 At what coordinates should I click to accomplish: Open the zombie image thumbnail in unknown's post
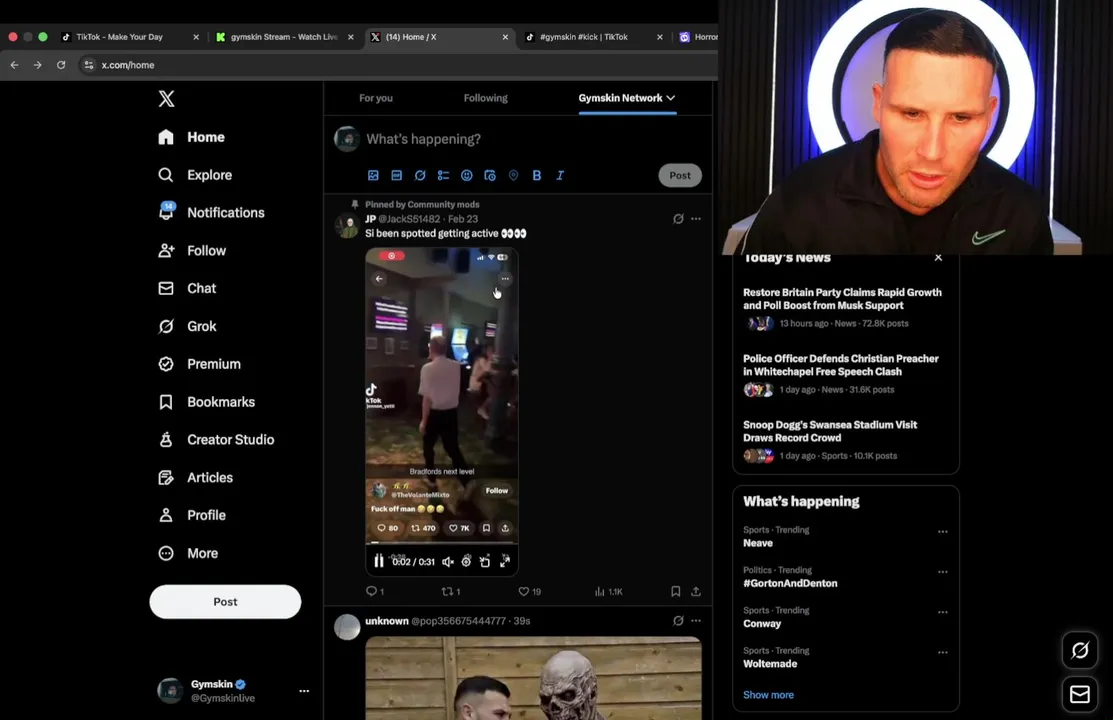click(x=533, y=678)
